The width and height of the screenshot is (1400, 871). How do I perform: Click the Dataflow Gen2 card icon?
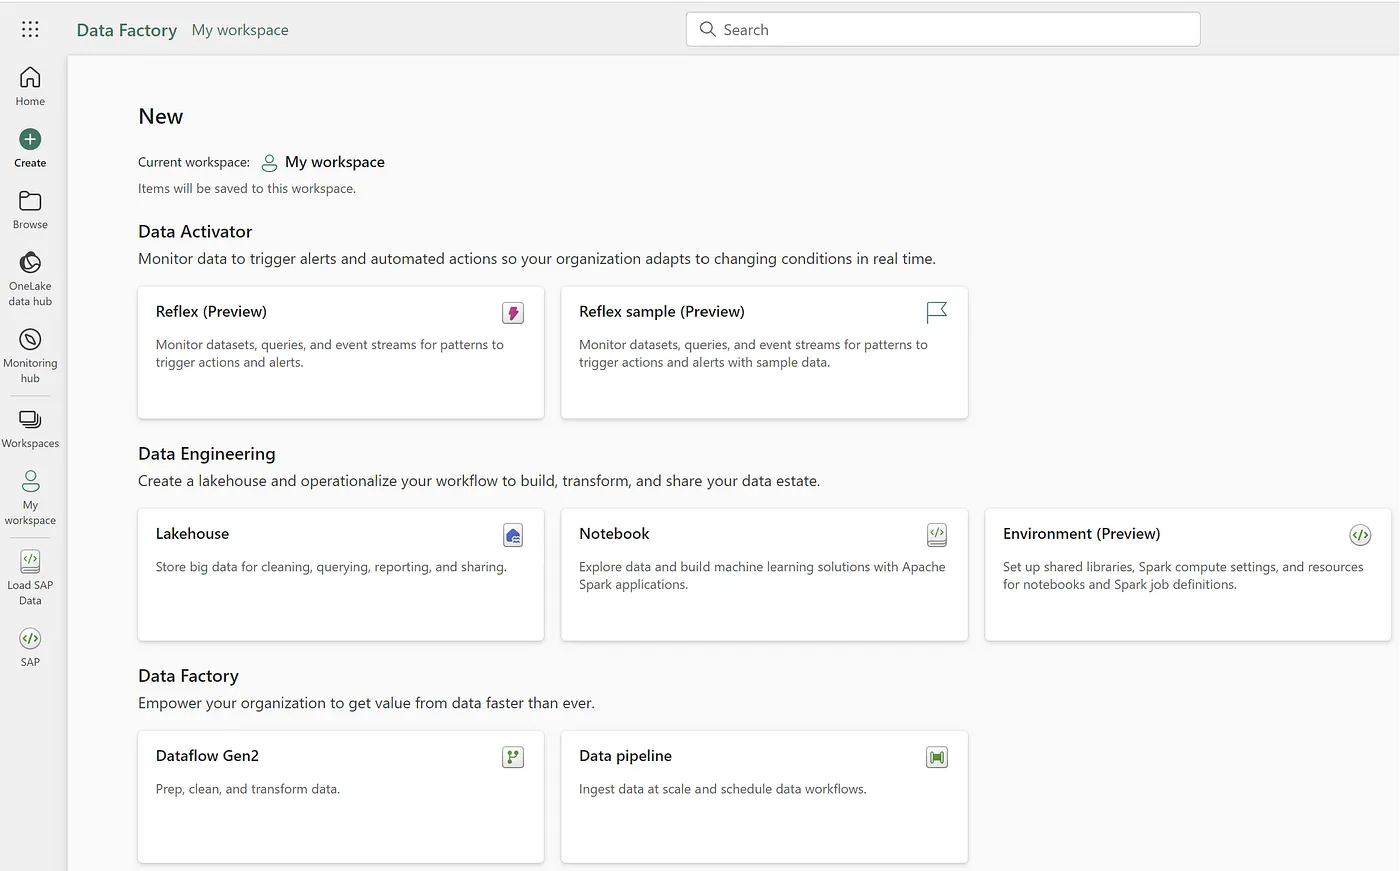tap(513, 757)
